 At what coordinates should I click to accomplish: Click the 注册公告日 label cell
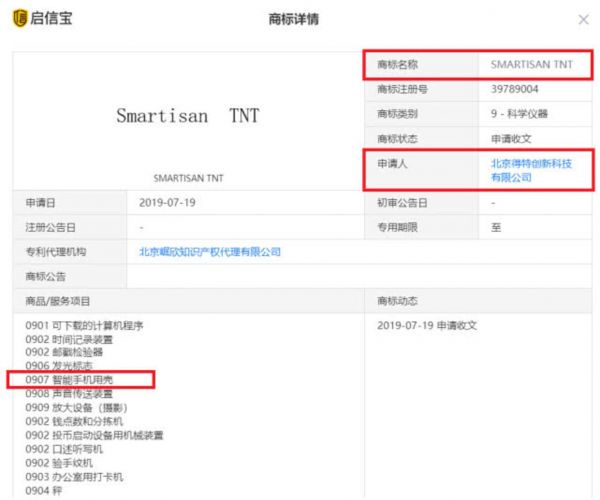coord(70,227)
